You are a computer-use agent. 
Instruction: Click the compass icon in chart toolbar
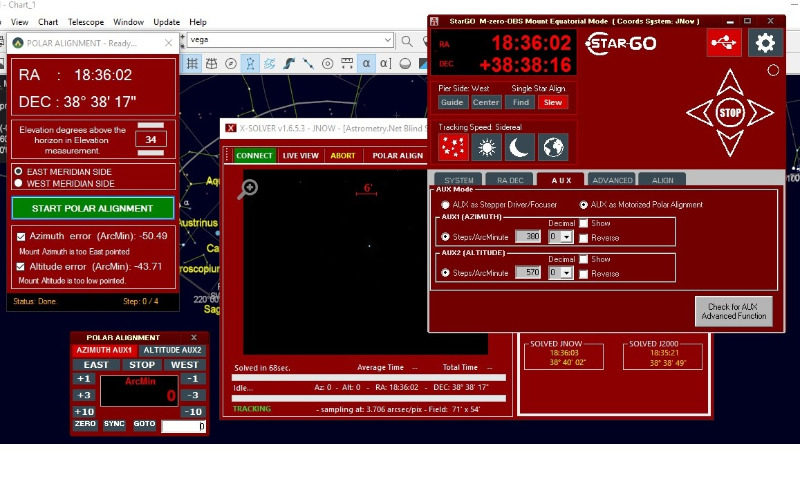(231, 64)
